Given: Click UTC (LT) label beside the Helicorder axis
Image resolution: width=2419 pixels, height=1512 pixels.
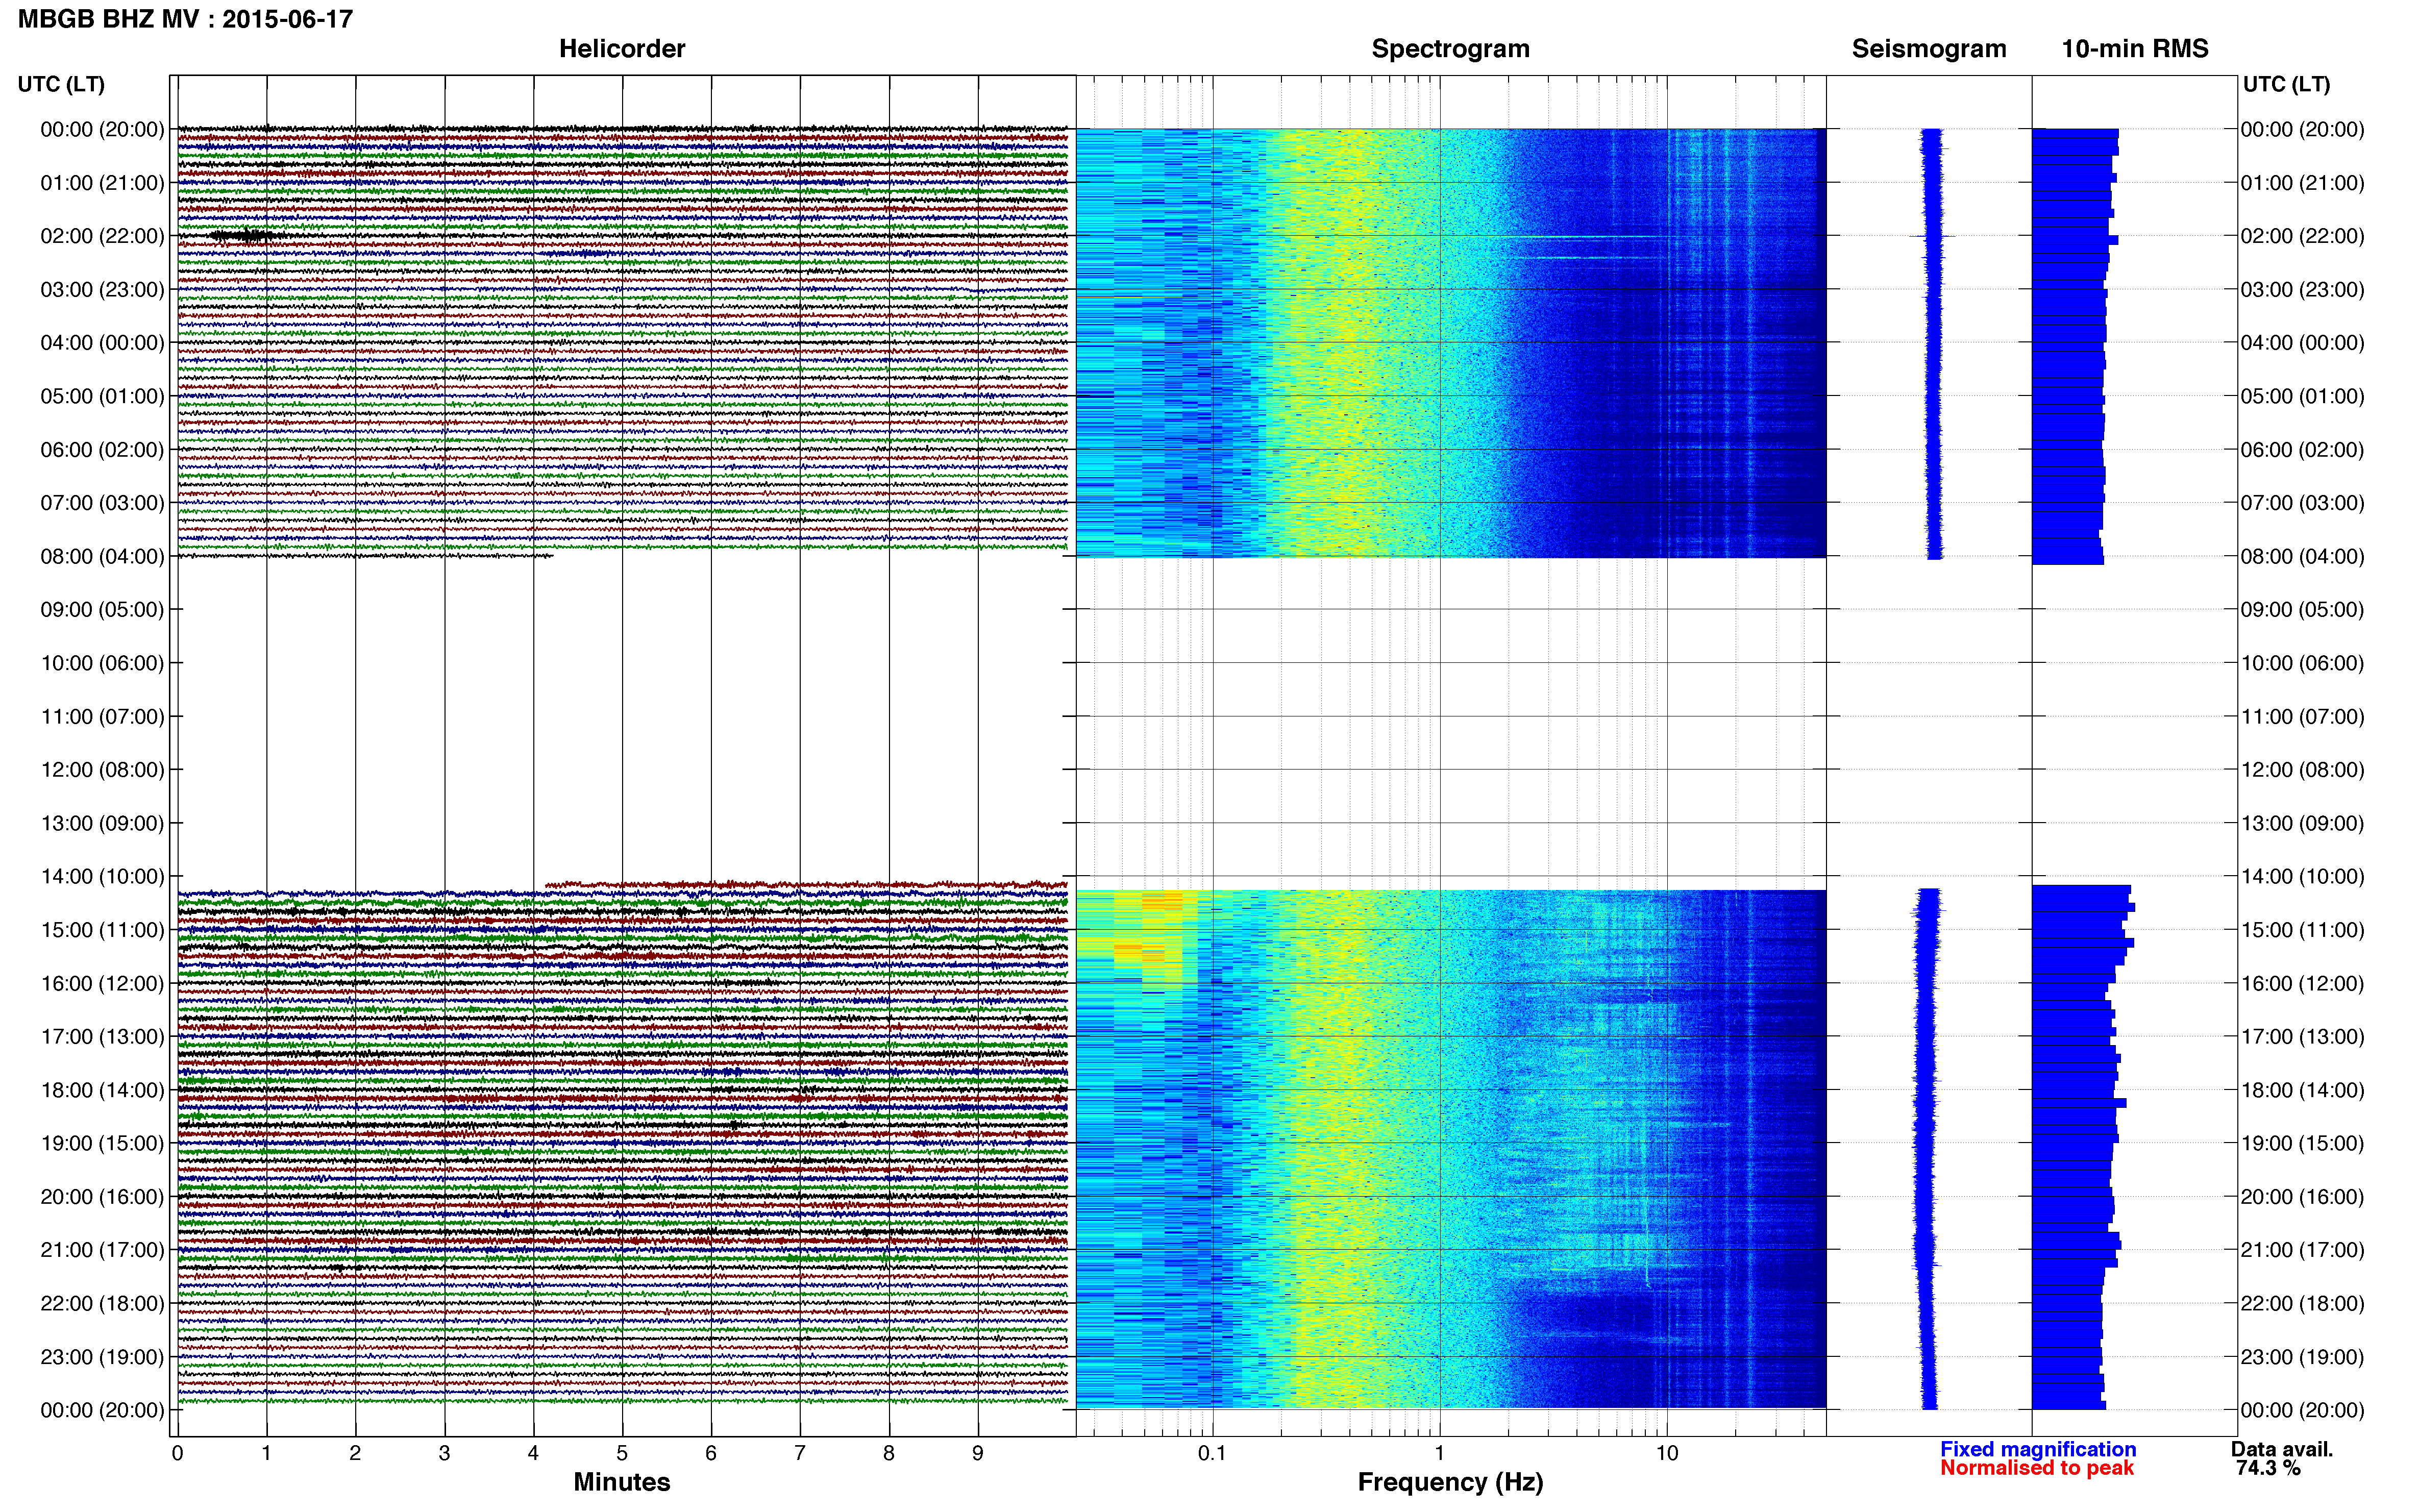Looking at the screenshot, I should click(61, 84).
